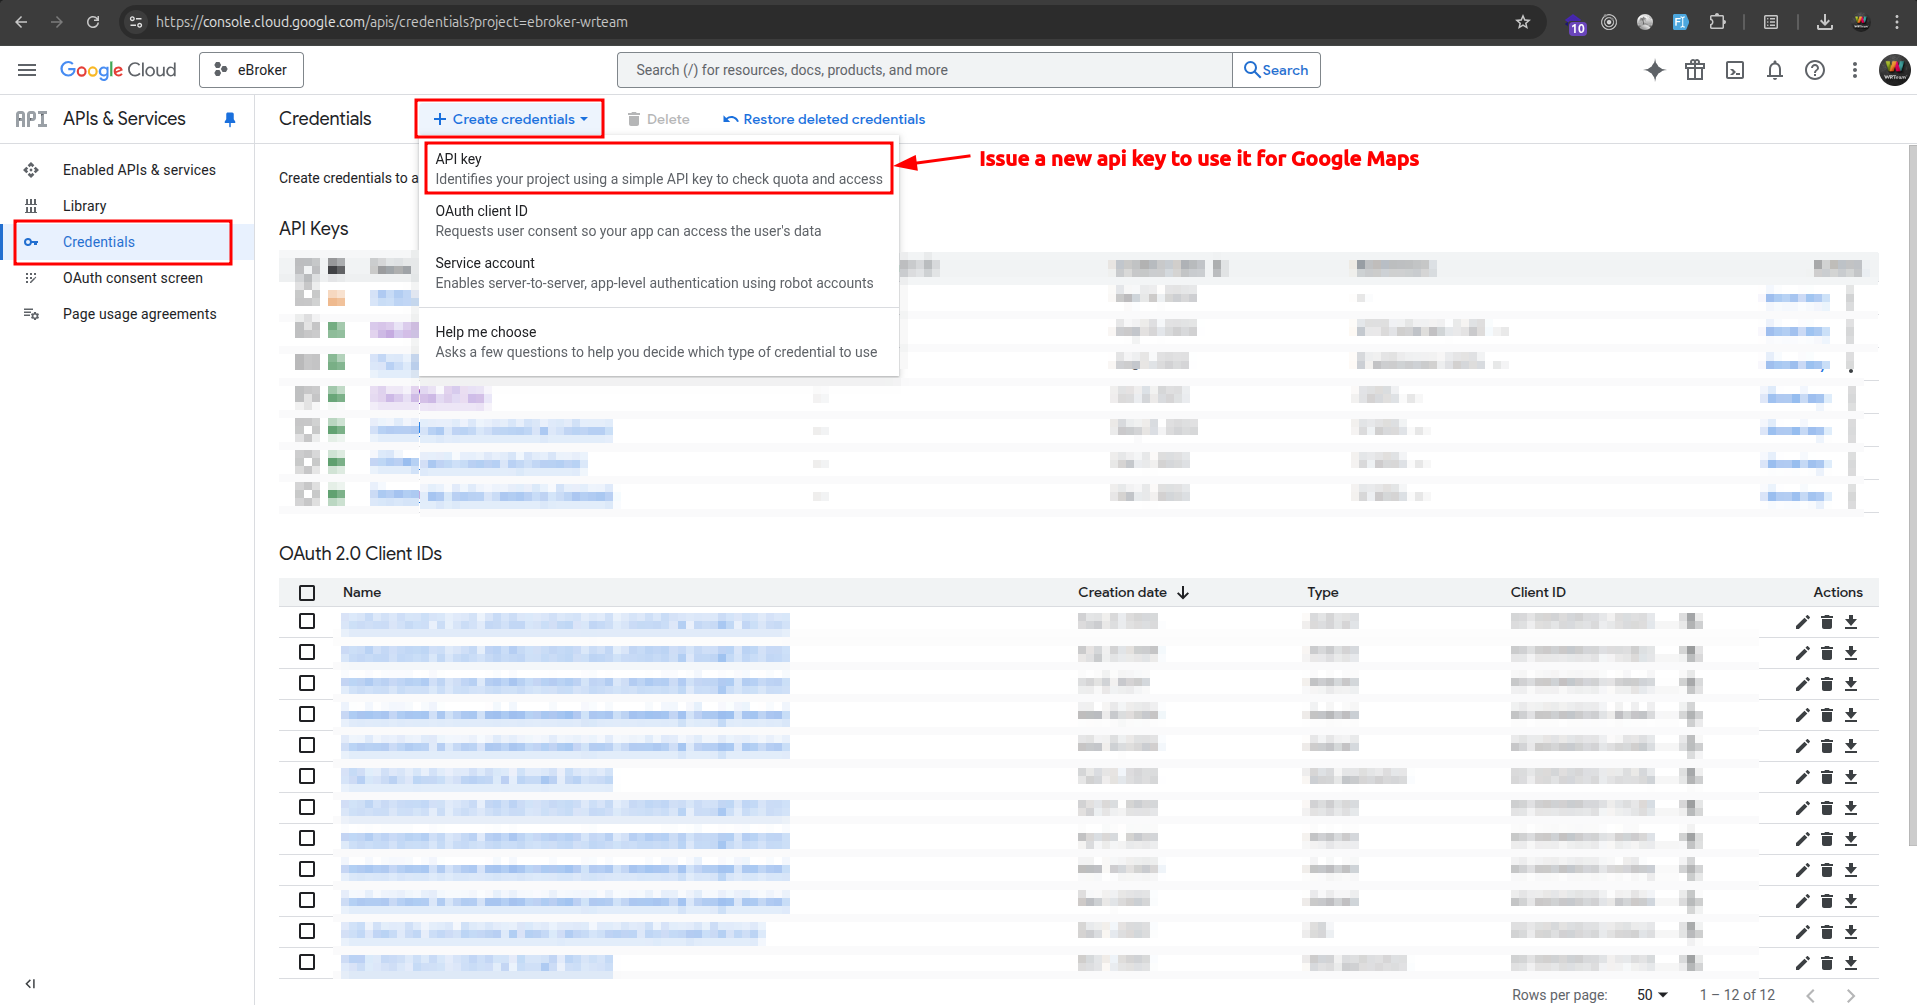
Task: Edit the second OAuth client with pencil
Action: pos(1802,653)
